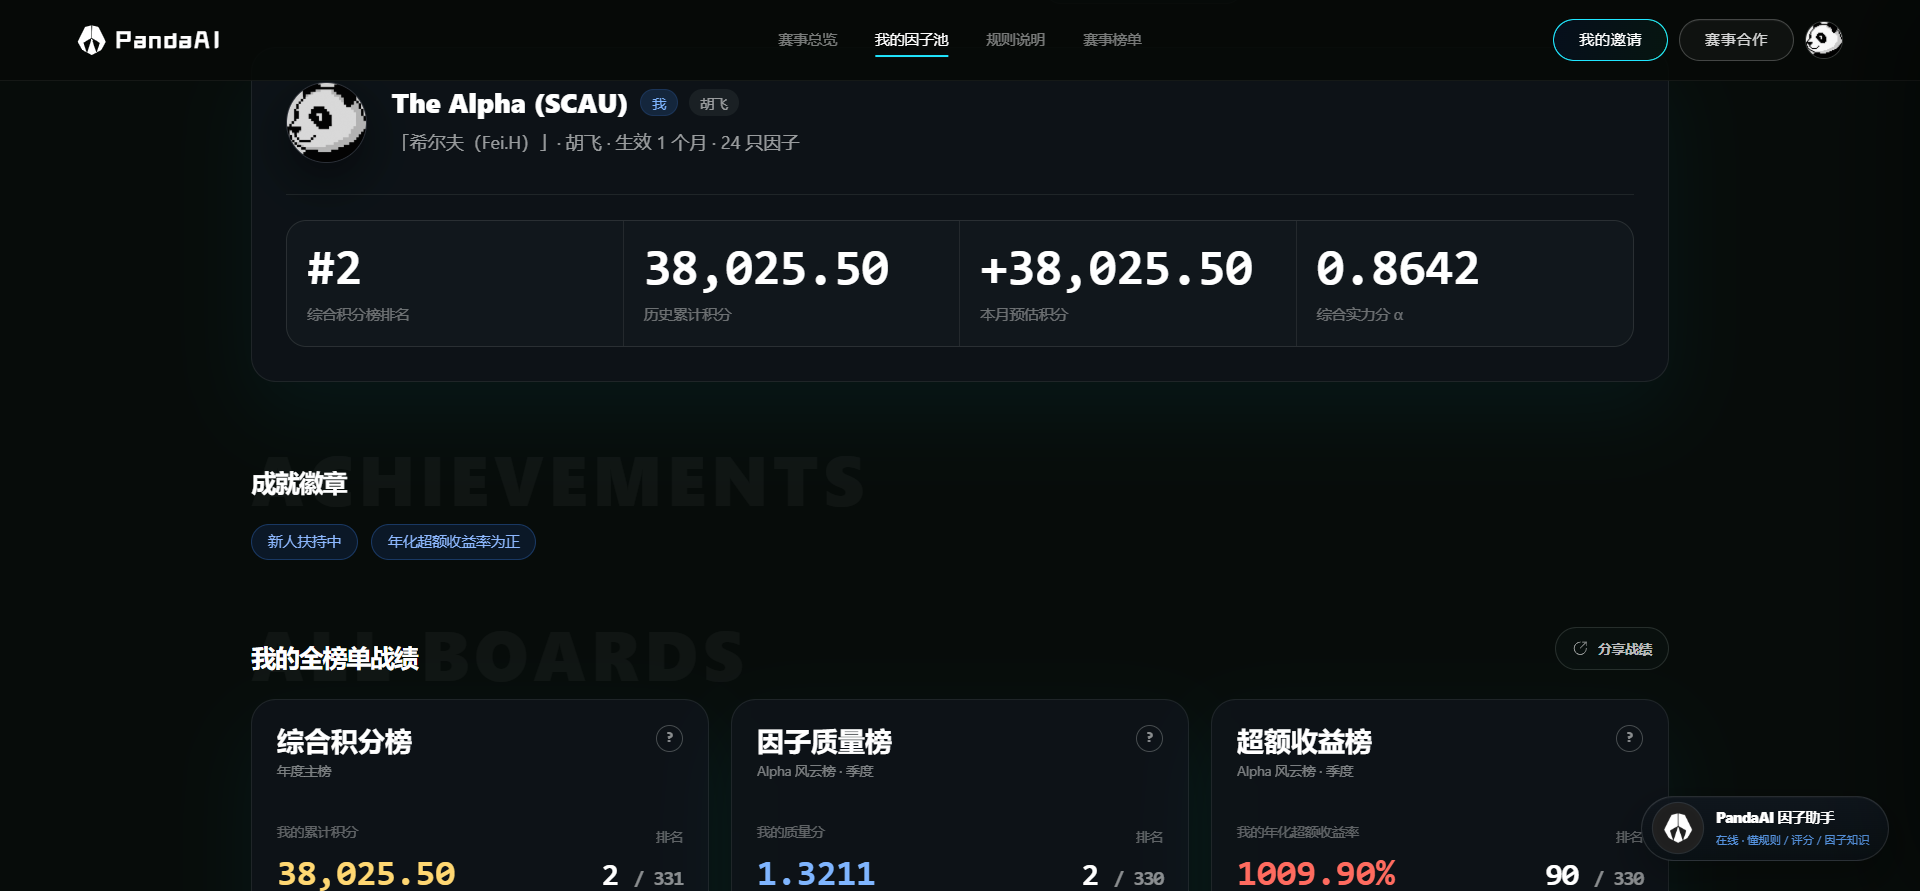
Task: Click 我的邀请 button
Action: (1610, 40)
